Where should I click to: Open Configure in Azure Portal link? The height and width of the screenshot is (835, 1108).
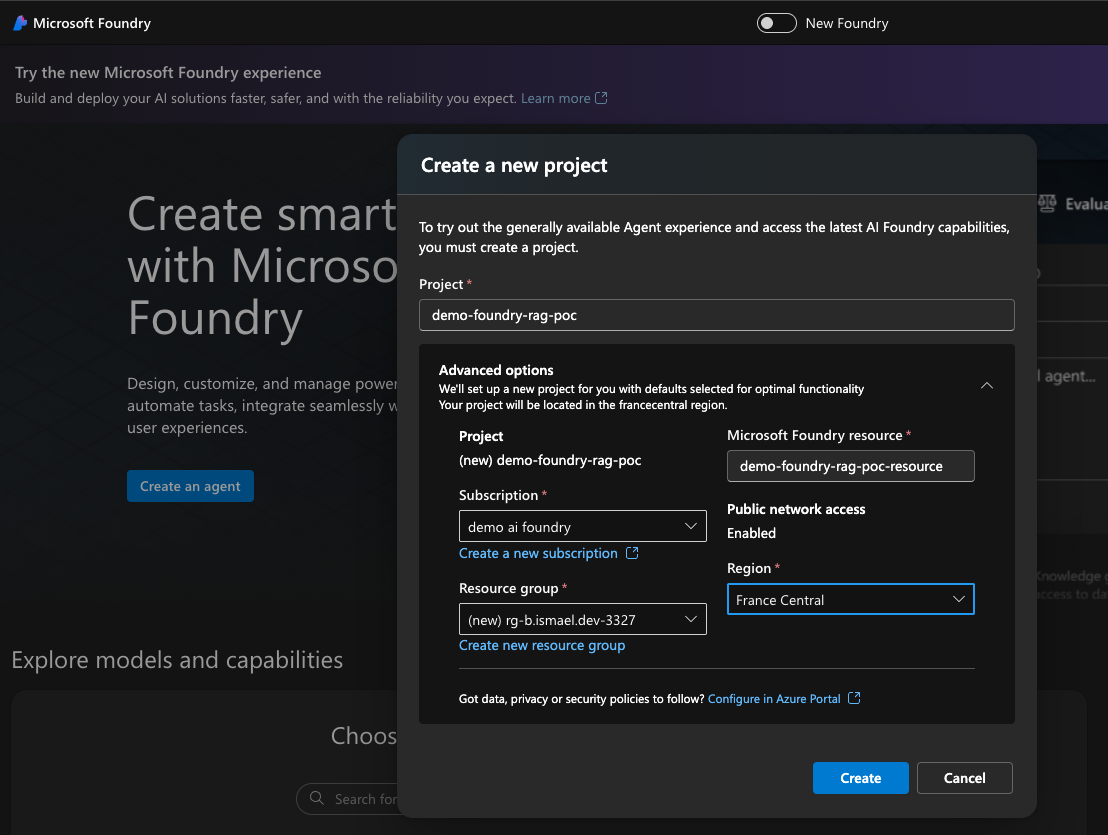click(775, 698)
